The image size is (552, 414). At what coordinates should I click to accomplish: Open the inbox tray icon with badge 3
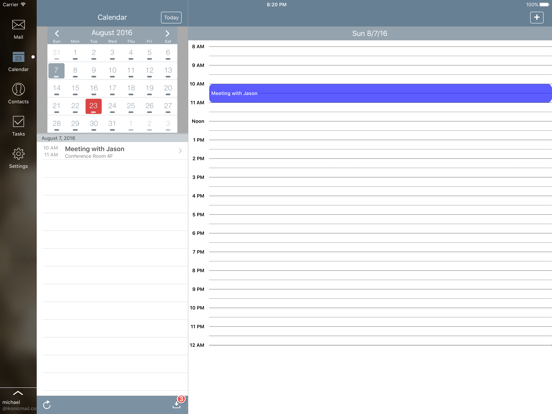[177, 403]
